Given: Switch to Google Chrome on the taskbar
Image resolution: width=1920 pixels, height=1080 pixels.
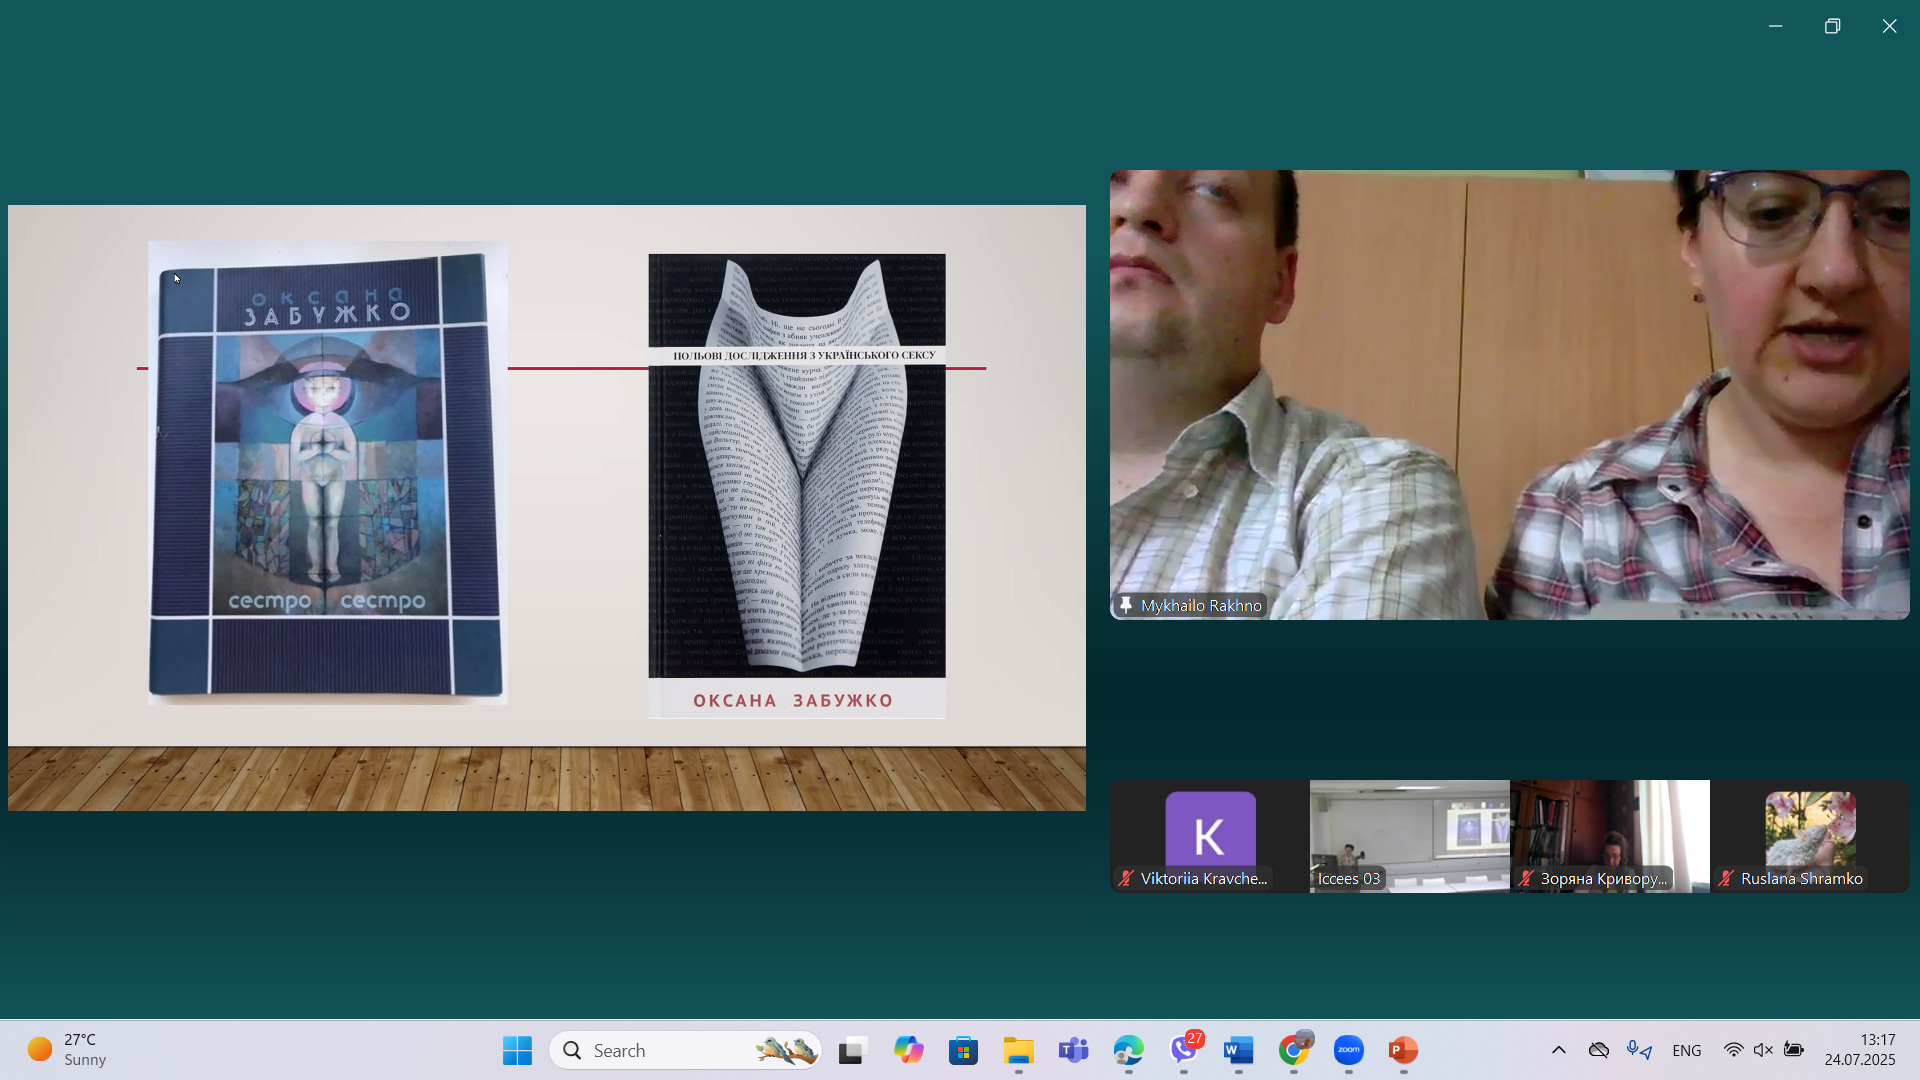Looking at the screenshot, I should pyautogui.click(x=1293, y=1050).
